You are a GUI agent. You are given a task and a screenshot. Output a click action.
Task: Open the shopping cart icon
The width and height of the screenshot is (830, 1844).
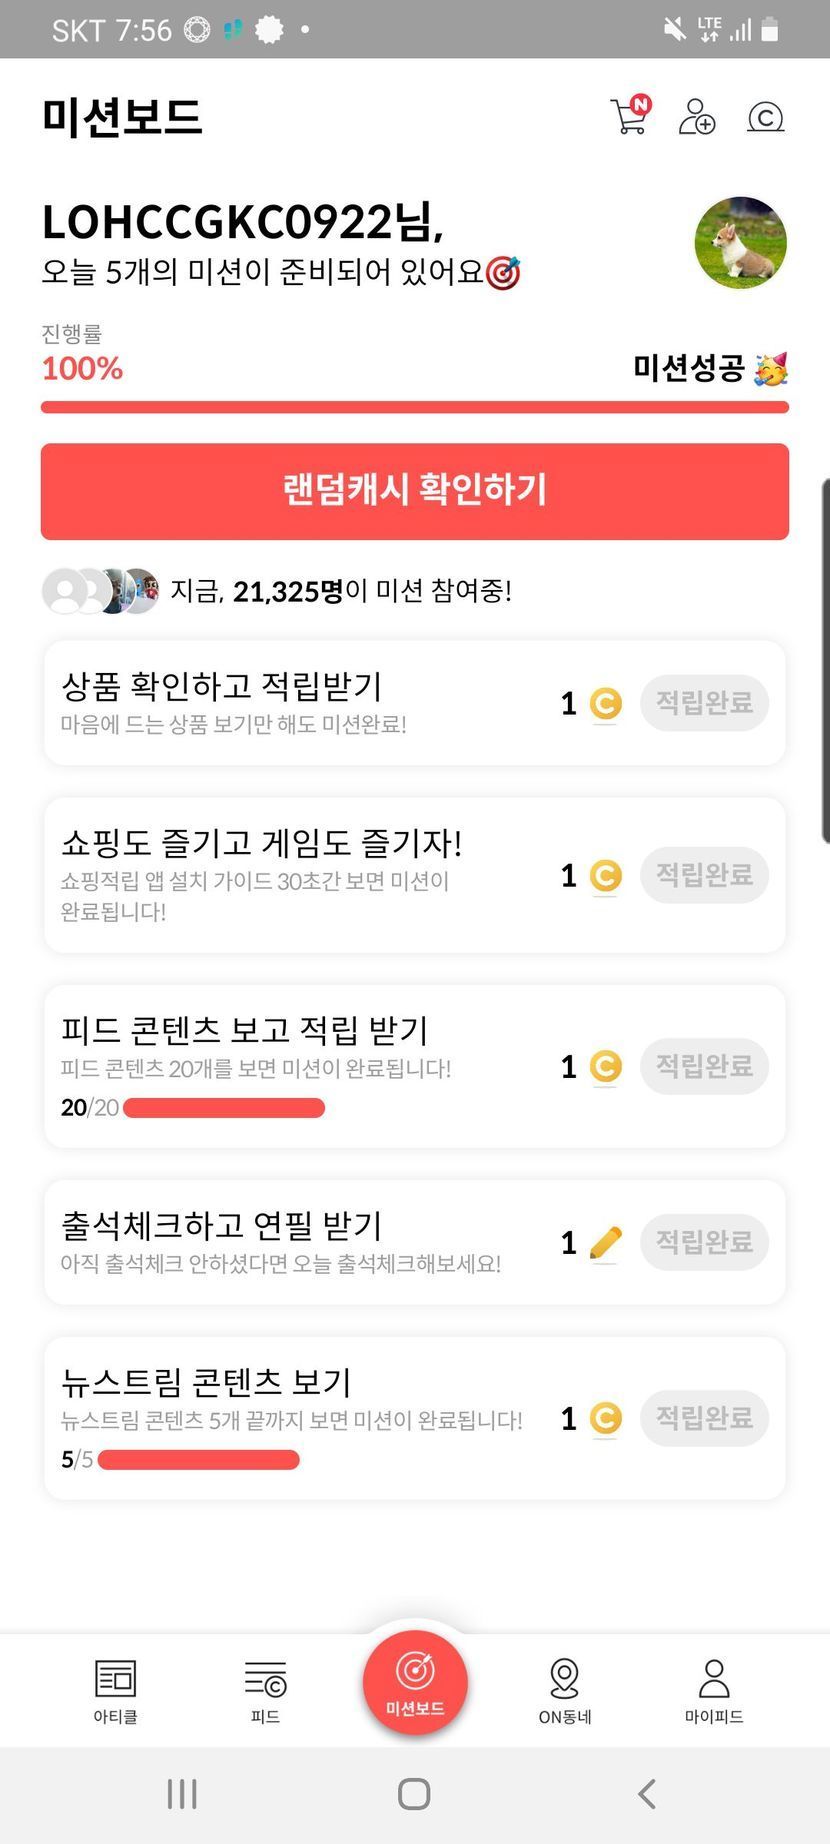629,116
